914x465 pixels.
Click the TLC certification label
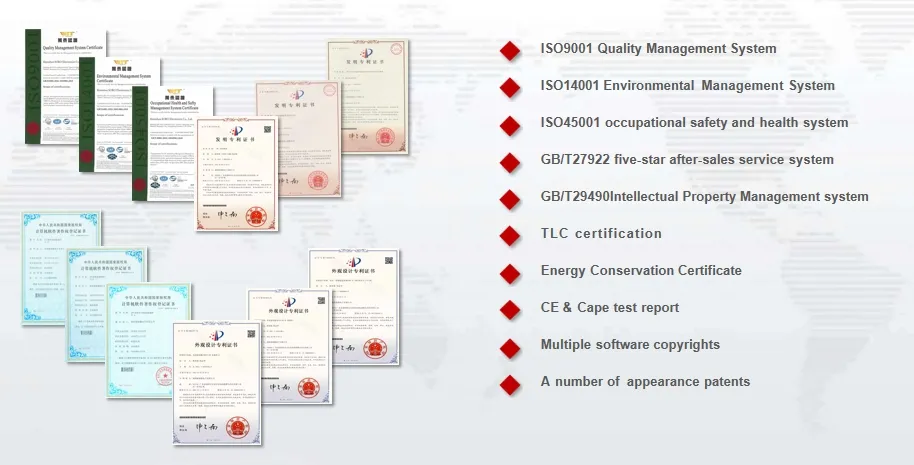click(x=601, y=234)
